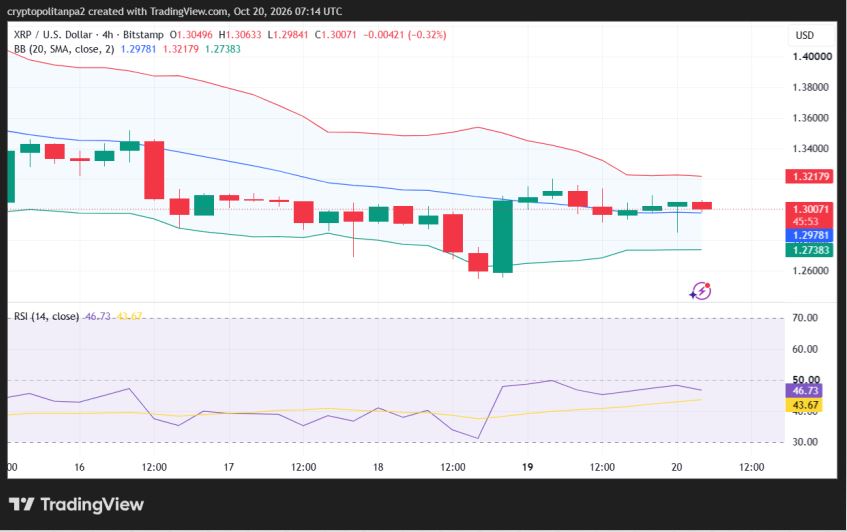Open the RSI (14, close) indicator legend
The height and width of the screenshot is (532, 847).
(46, 316)
